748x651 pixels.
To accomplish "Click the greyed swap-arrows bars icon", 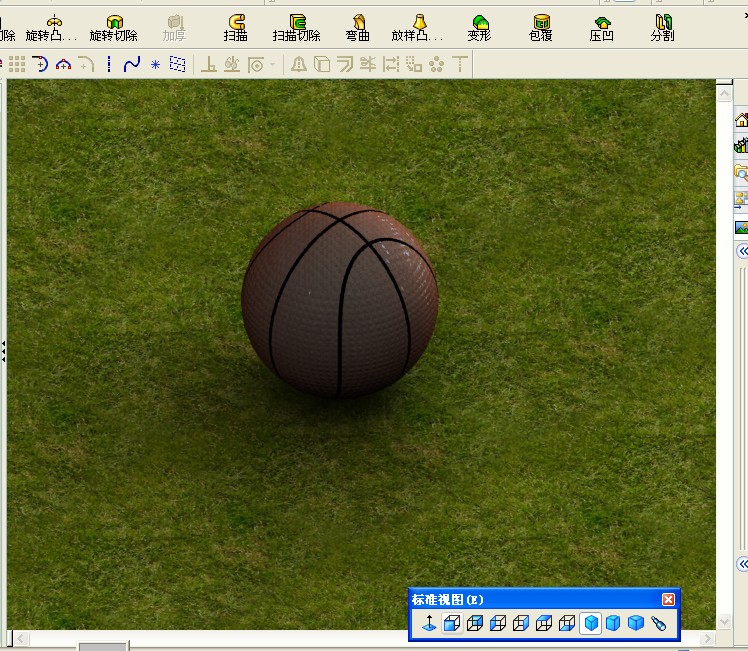I will click(391, 64).
